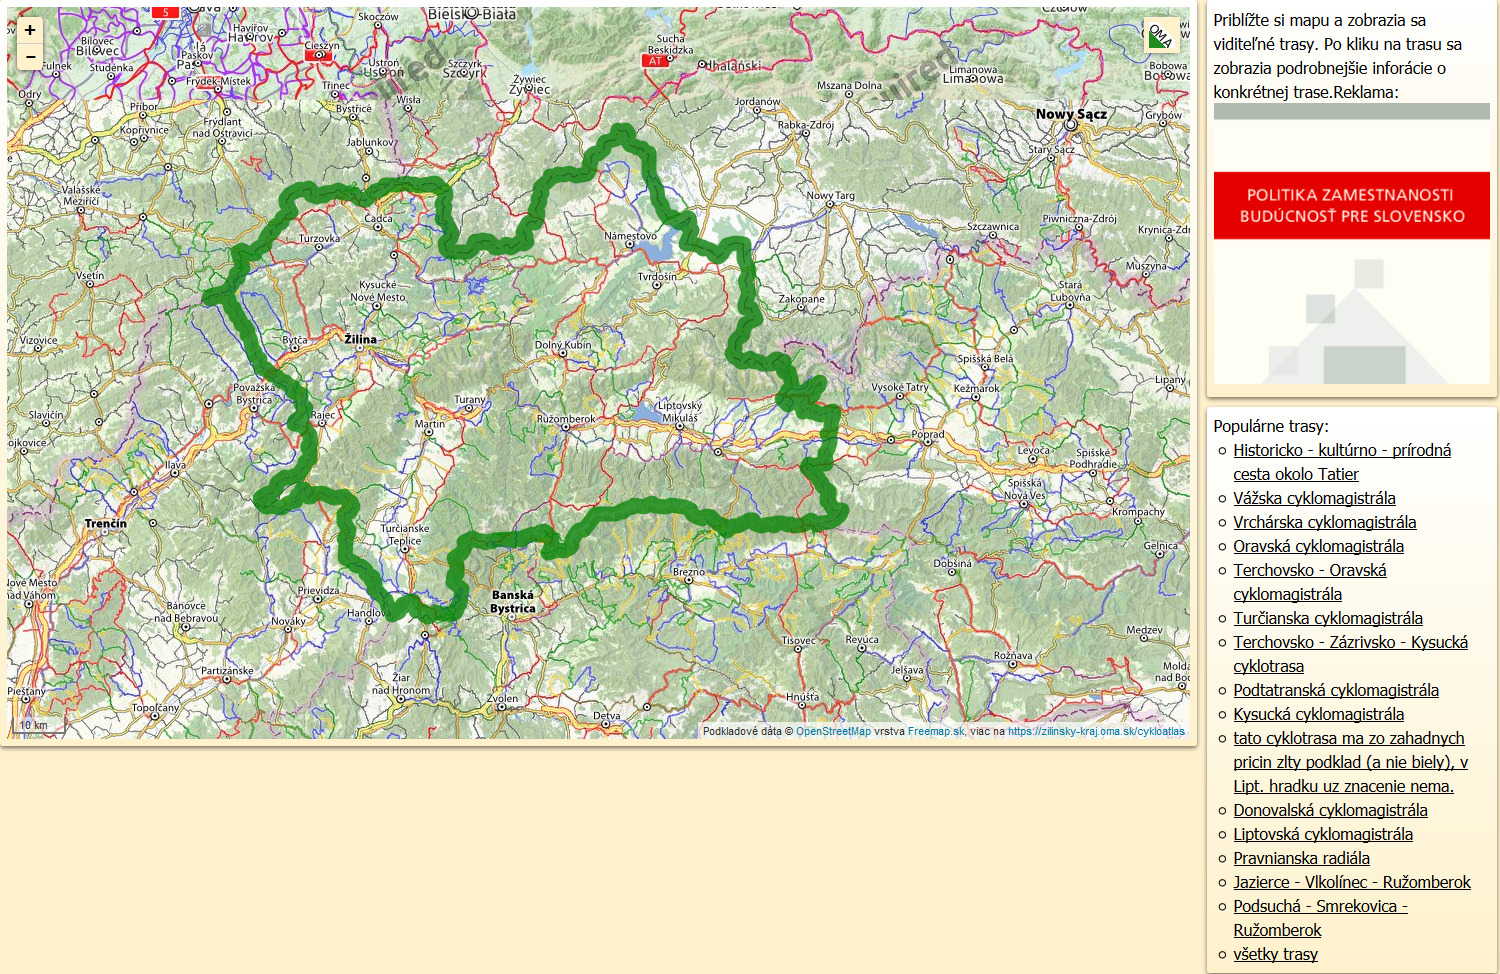Select Vážska cyklomagistrála route
1500x974 pixels.
click(1313, 498)
